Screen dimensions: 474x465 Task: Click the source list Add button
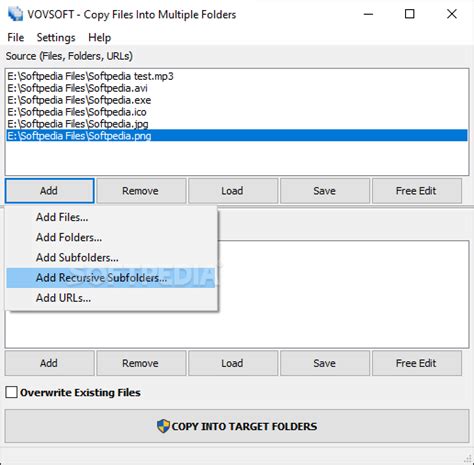click(49, 191)
